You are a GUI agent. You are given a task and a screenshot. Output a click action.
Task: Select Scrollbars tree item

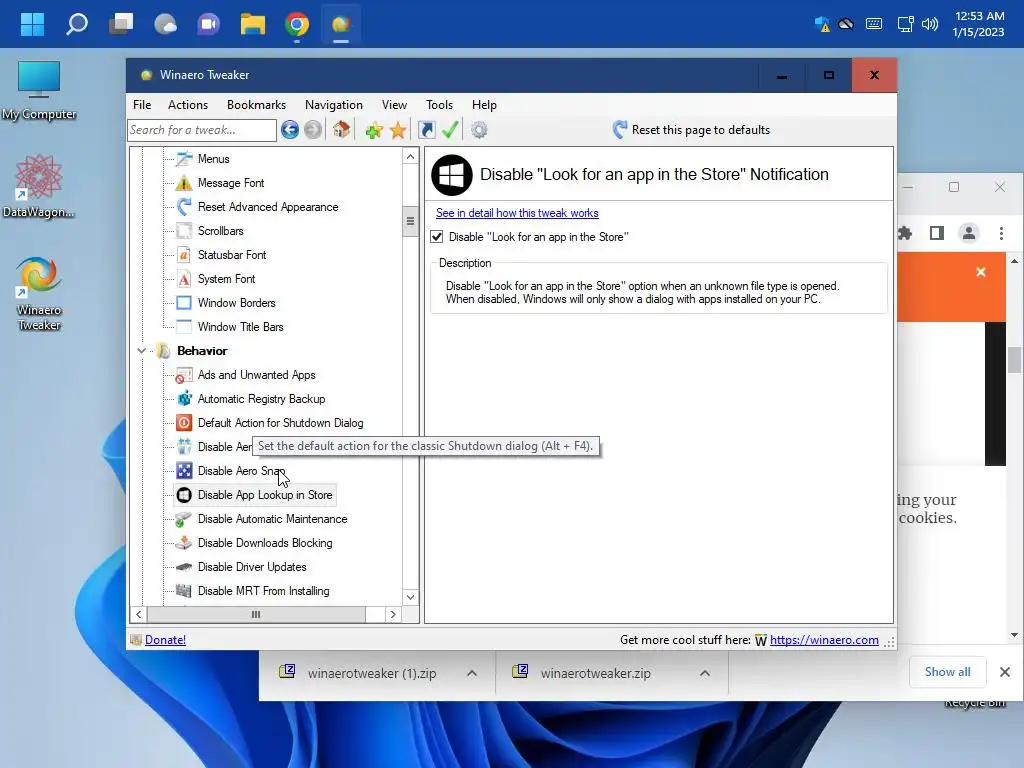[x=220, y=231]
